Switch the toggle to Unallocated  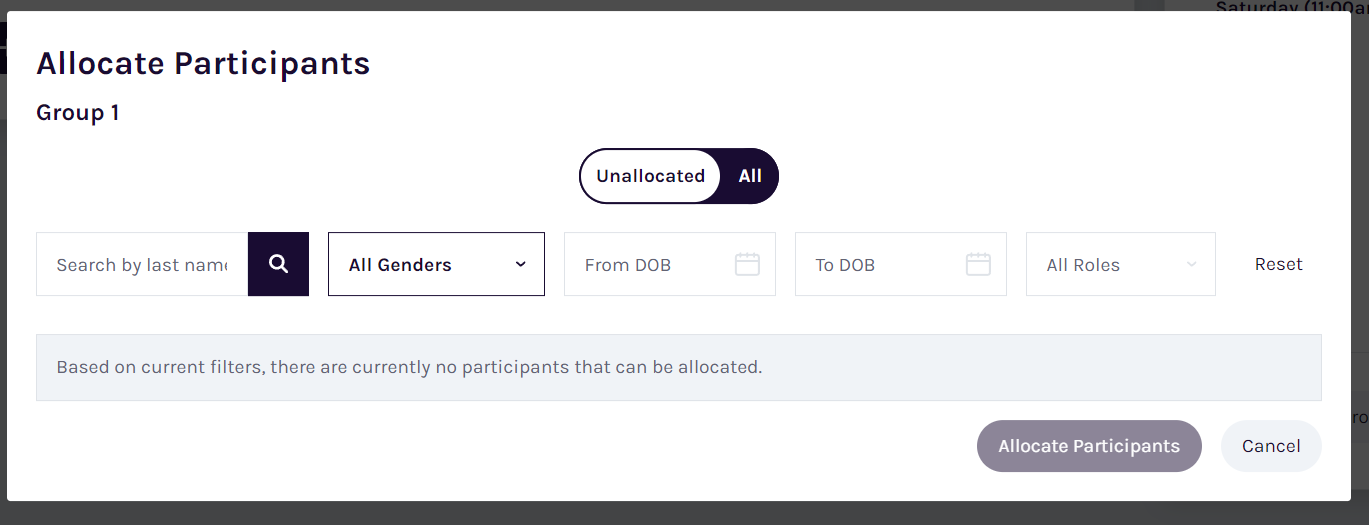click(651, 176)
